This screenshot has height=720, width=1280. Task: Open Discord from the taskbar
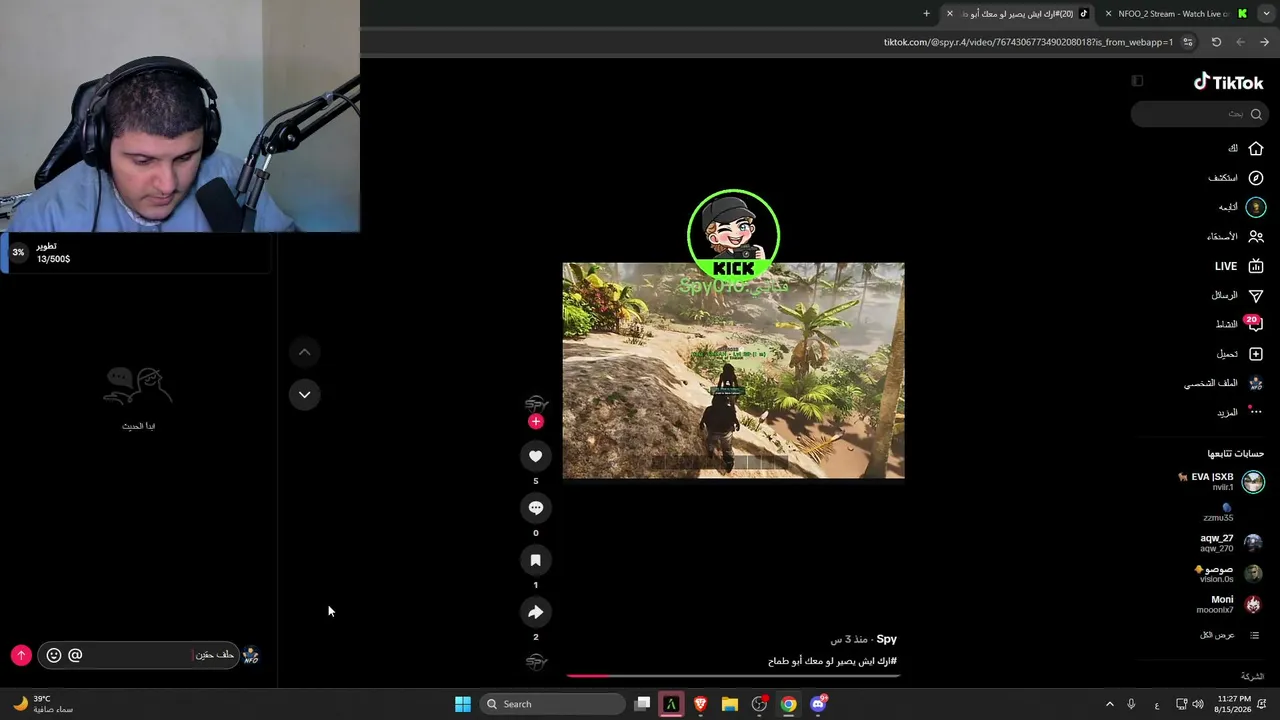point(818,704)
